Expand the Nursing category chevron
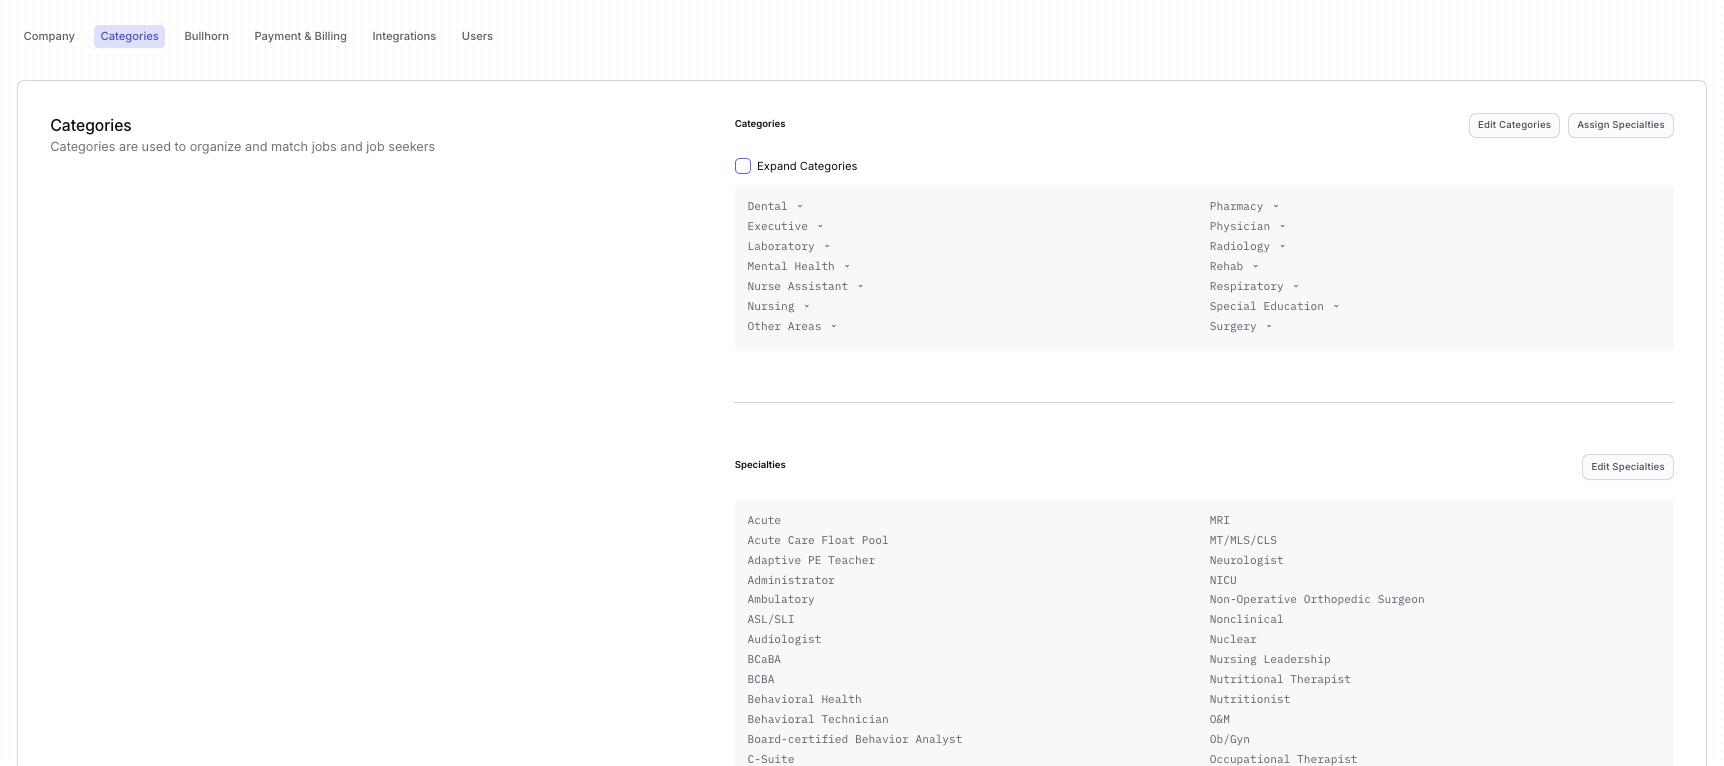The width and height of the screenshot is (1724, 766). 807,307
